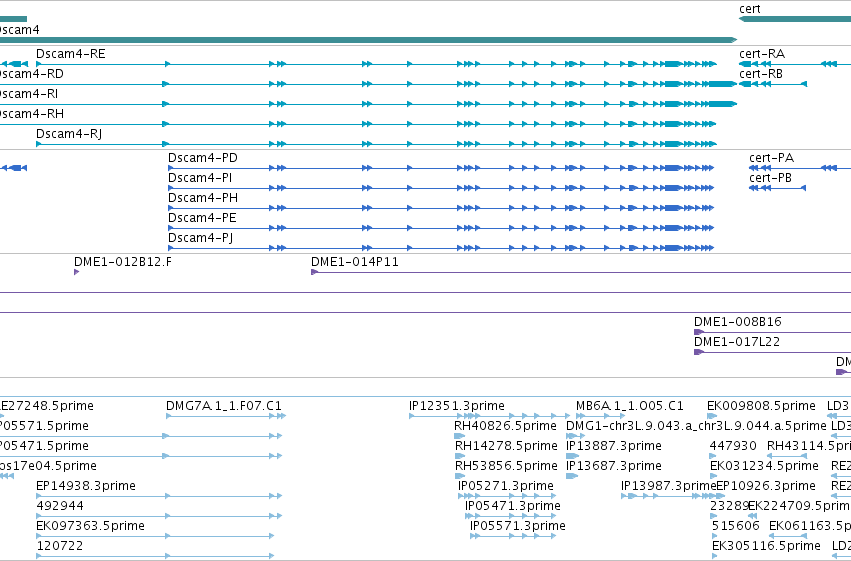Click the IP13687.3prime EST label
Screen dimensions: 851x561
614,466
